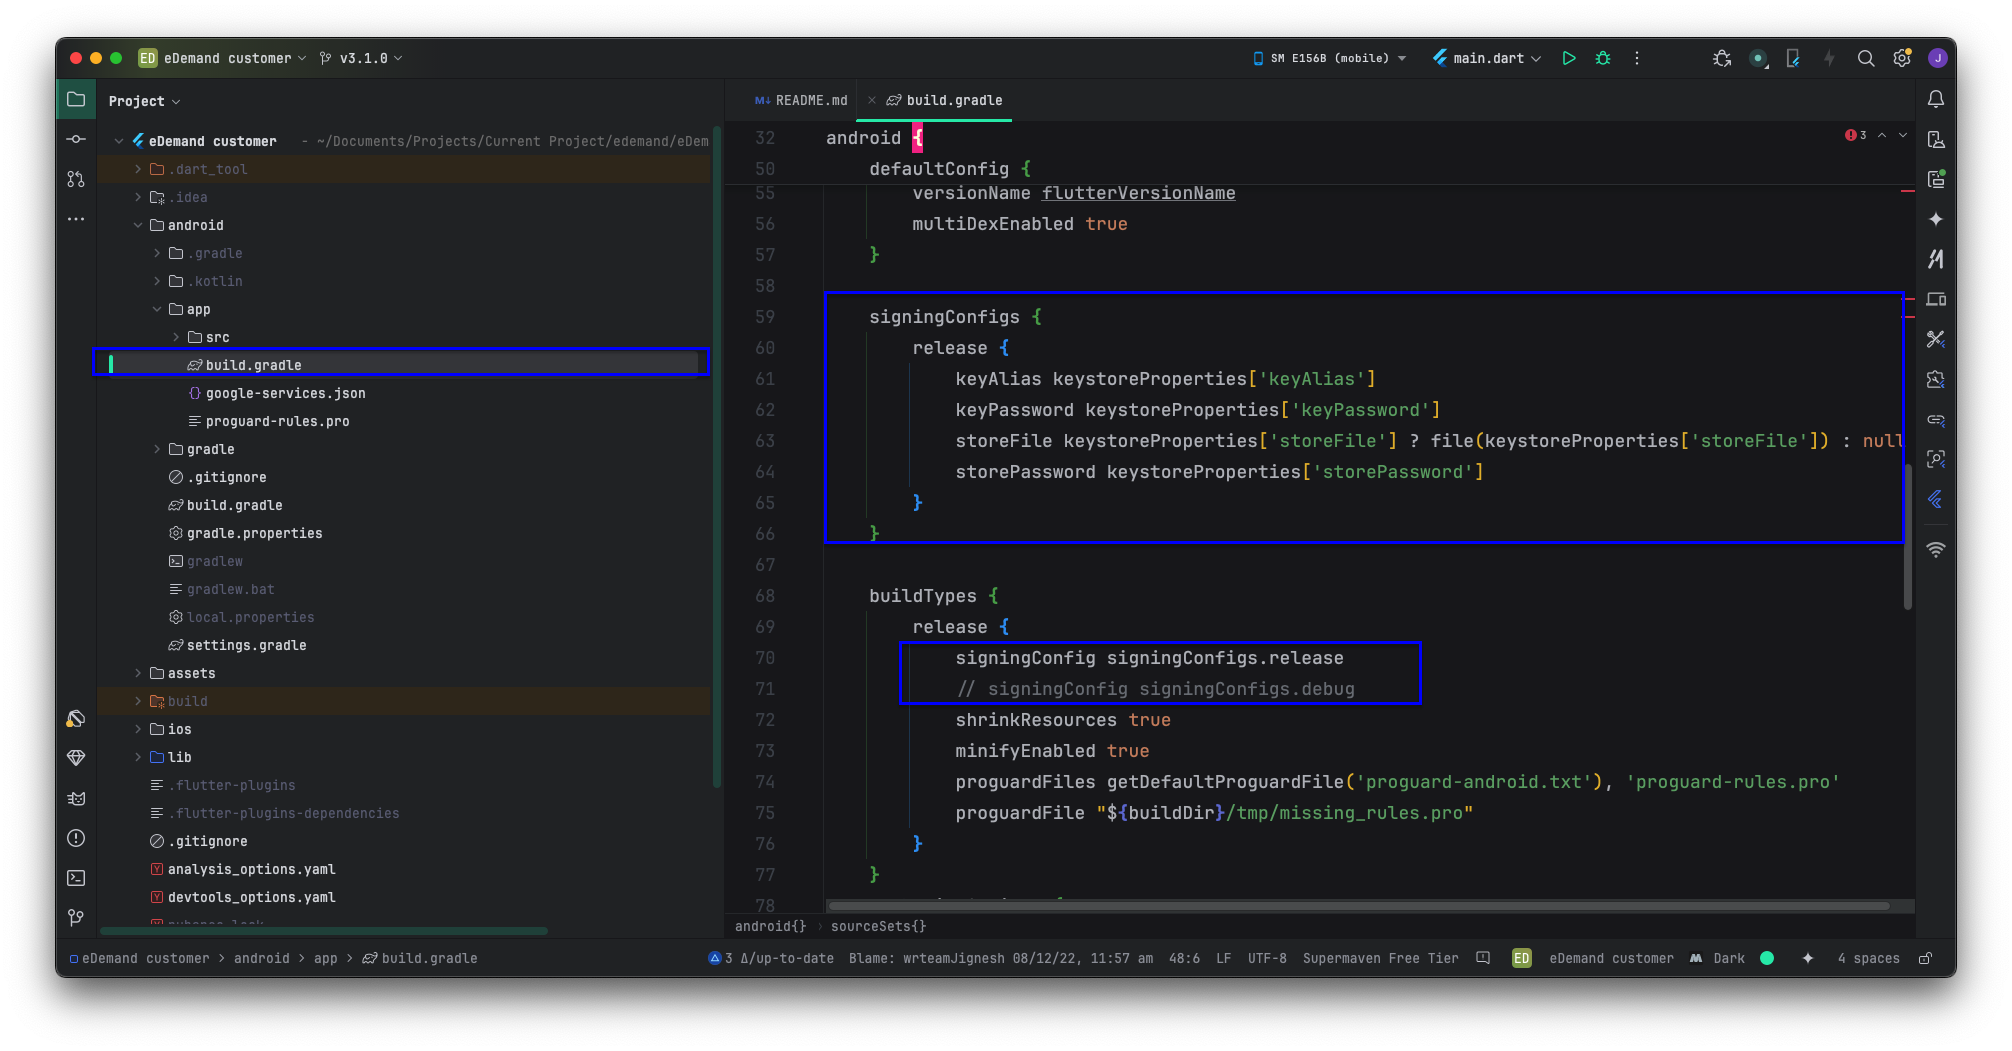Screen dimensions: 2012x1051
Task: Jump to next highlighted error arrow
Action: click(1903, 135)
